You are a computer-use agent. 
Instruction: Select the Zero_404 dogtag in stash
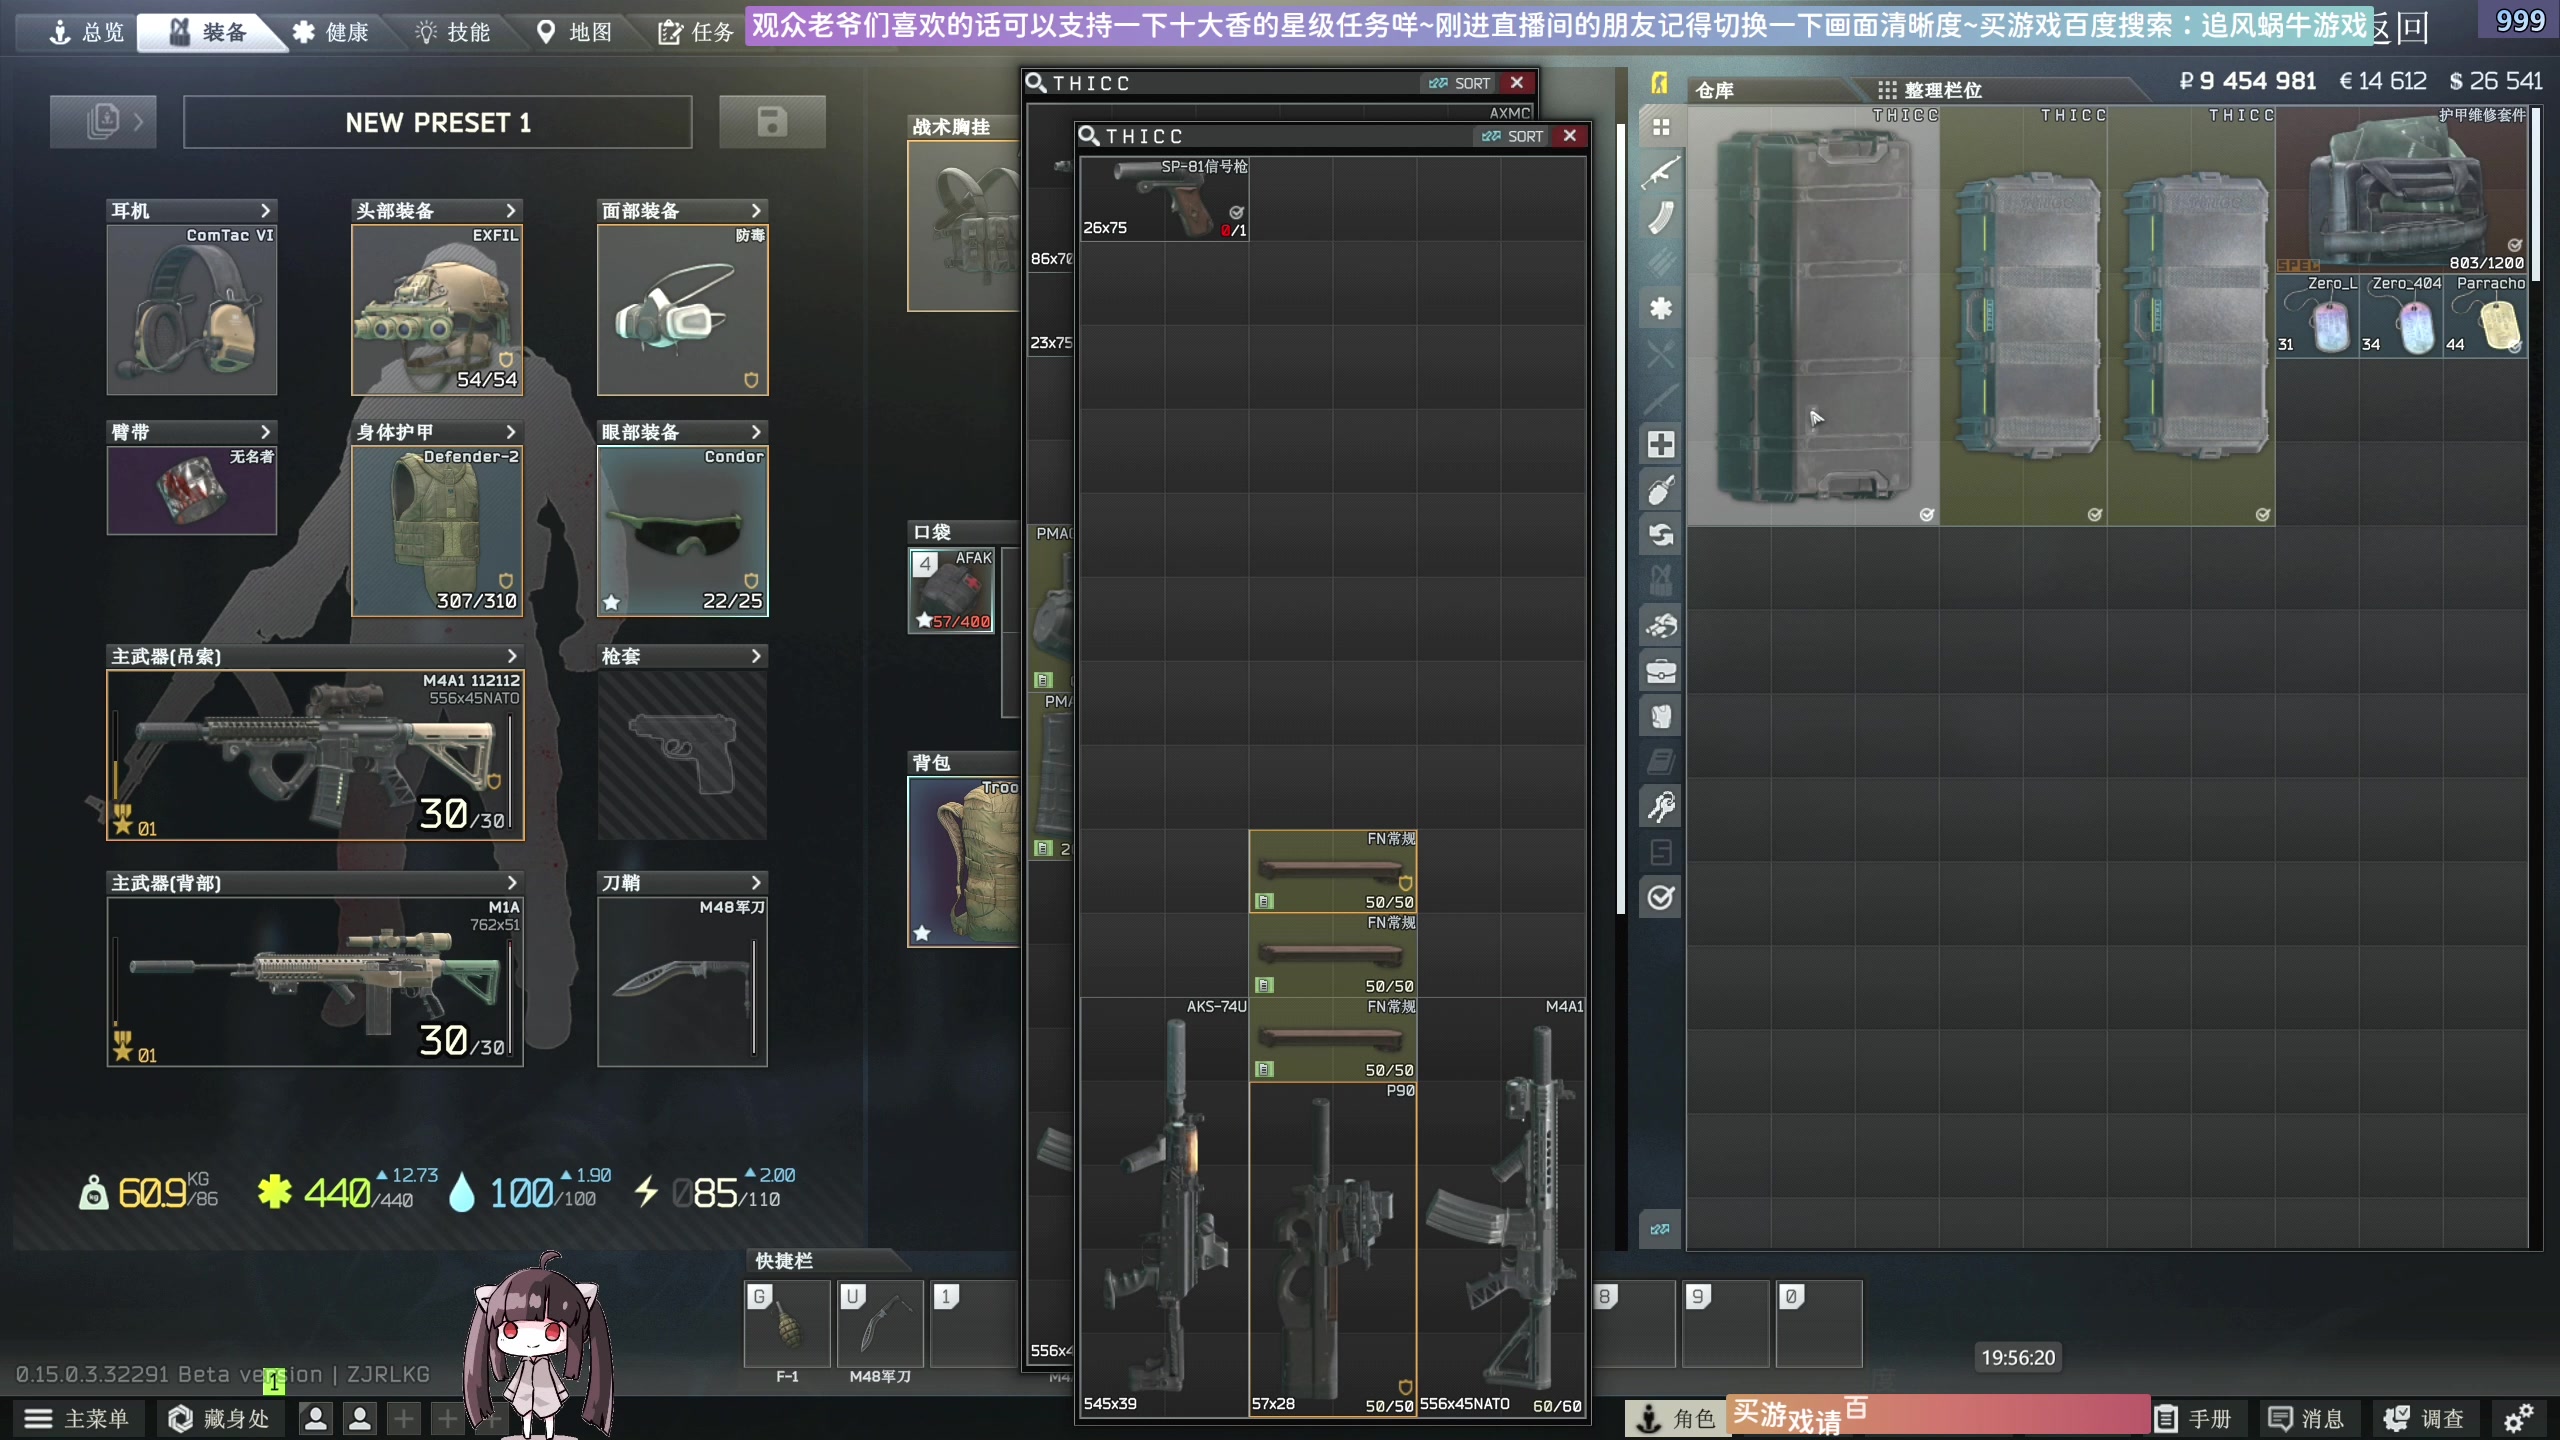2402,315
